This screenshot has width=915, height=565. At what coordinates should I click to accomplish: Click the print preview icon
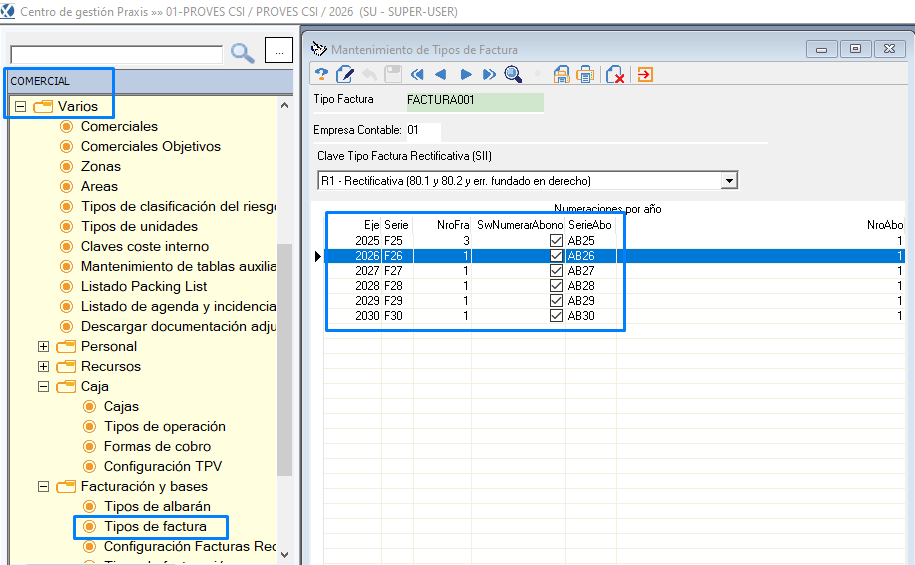(x=561, y=75)
